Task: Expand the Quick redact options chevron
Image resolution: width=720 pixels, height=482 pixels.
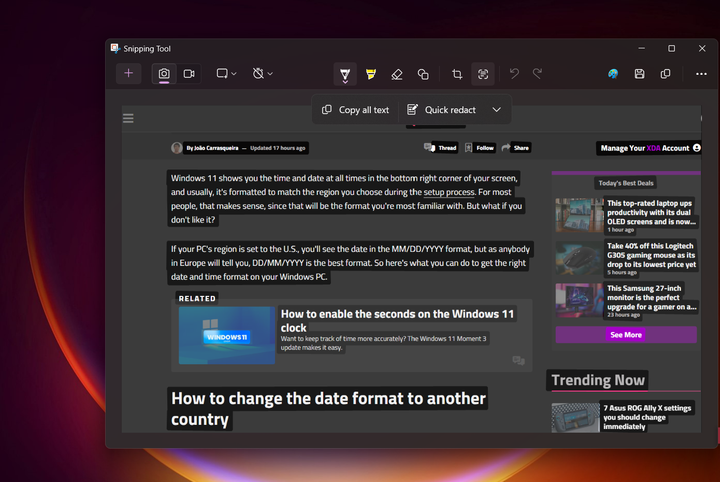Action: (496, 110)
